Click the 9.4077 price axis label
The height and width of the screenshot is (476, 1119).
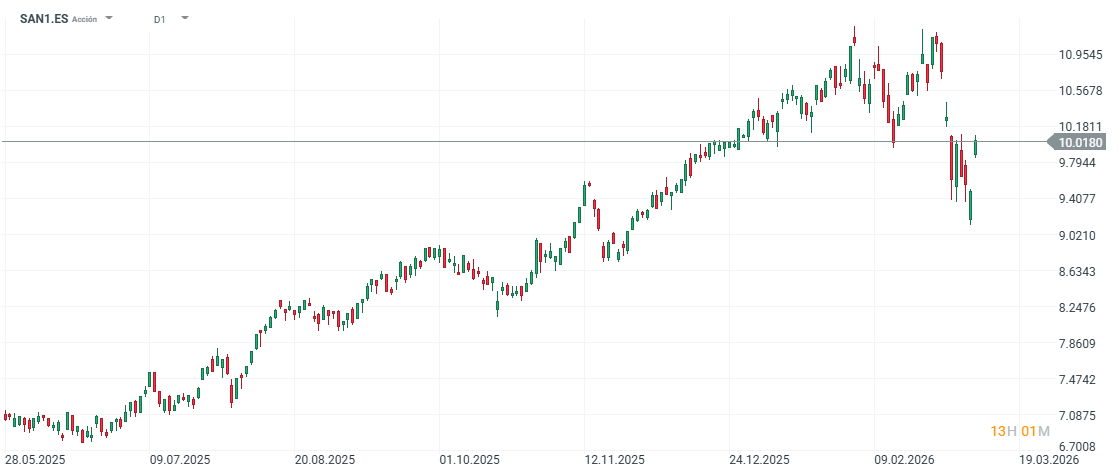click(x=1080, y=199)
